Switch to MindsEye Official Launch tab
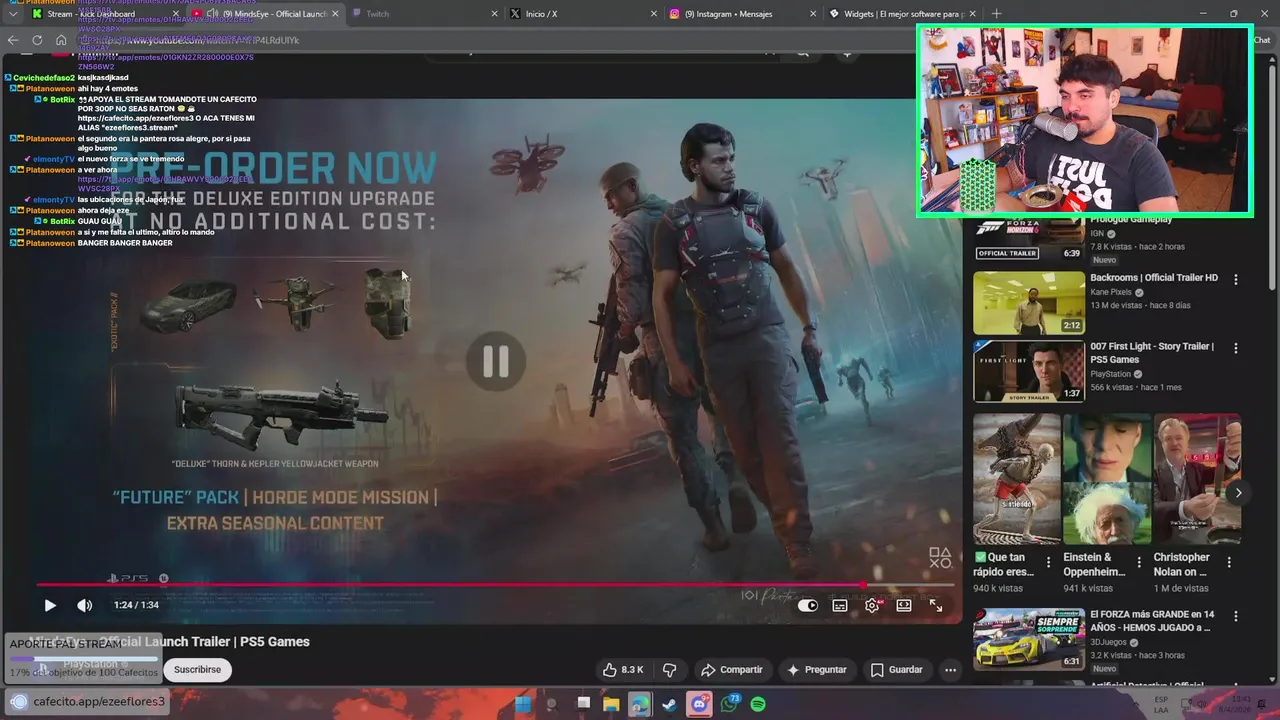This screenshot has height=720, width=1280. [x=264, y=14]
